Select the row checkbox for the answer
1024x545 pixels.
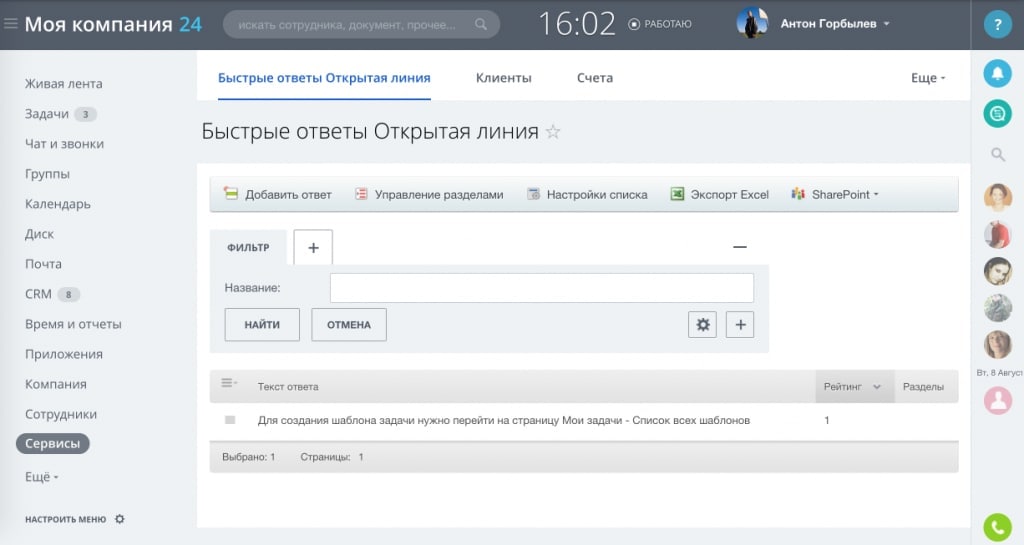[x=230, y=421]
